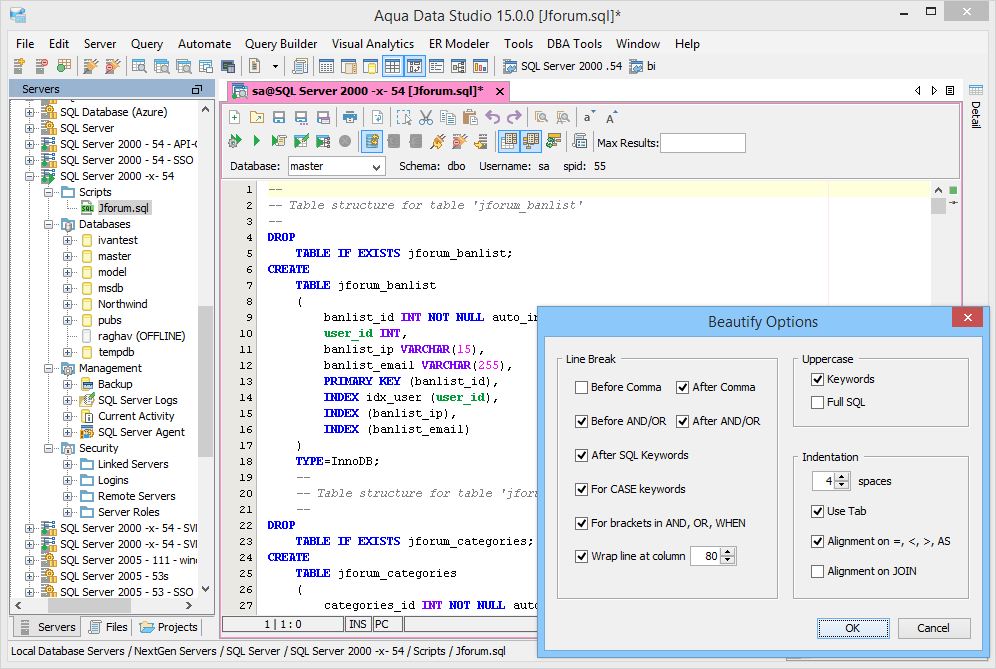Click the gray Stop execution circle icon

[345, 141]
